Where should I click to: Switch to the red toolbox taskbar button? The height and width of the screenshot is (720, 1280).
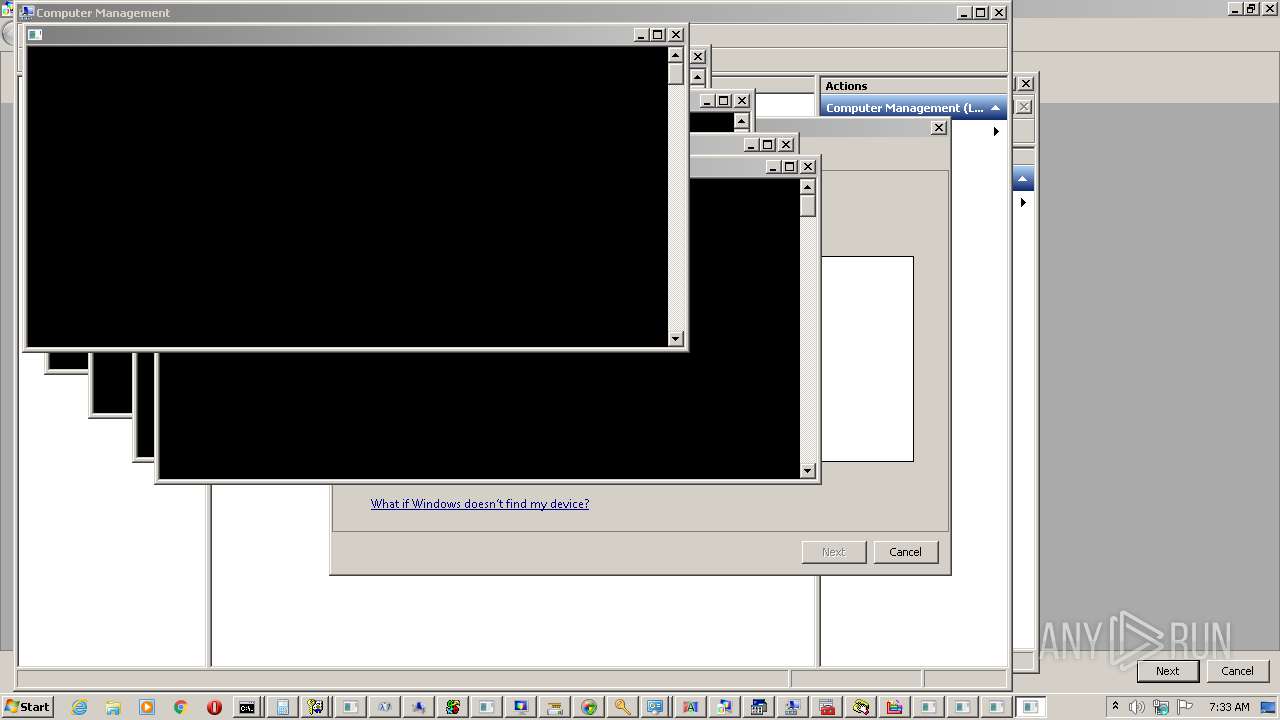tap(826, 707)
